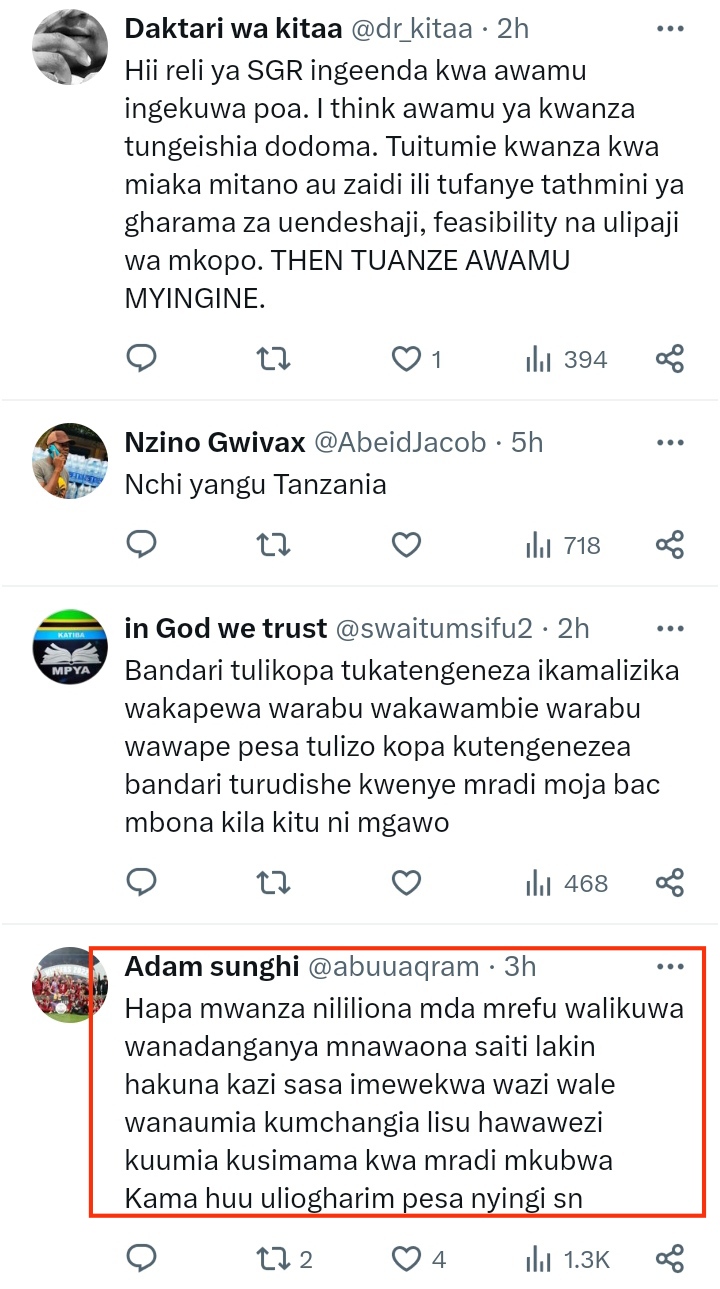View Adam sunghi's 1.3K views analytics

tap(567, 1260)
